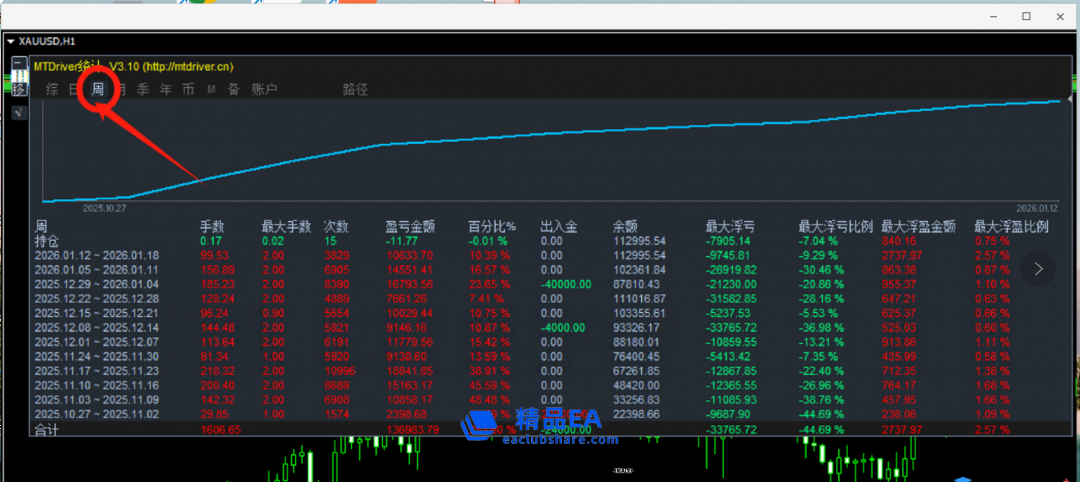Select the 季 (quarterly) tab
This screenshot has height=482, width=1080.
[143, 90]
